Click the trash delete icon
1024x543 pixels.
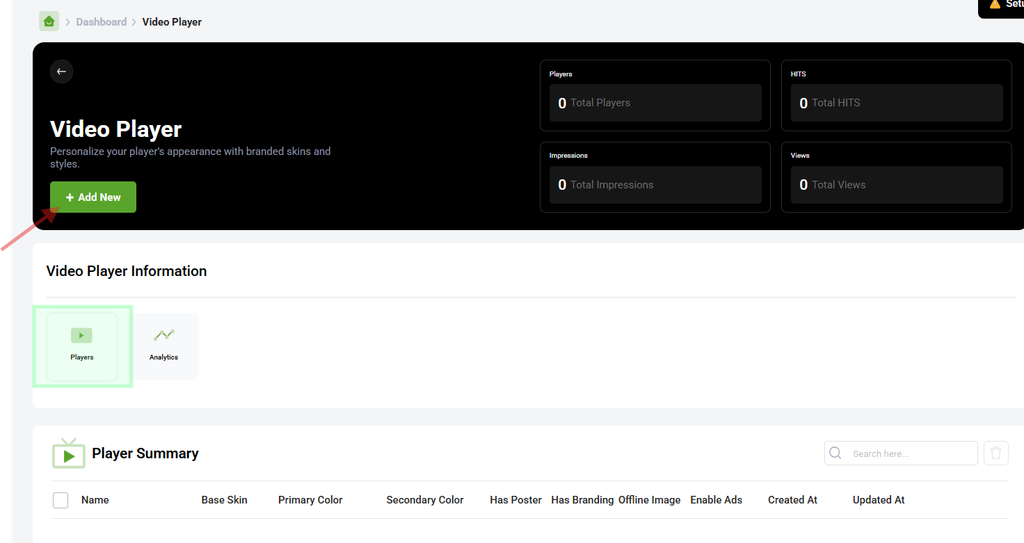[x=996, y=453]
